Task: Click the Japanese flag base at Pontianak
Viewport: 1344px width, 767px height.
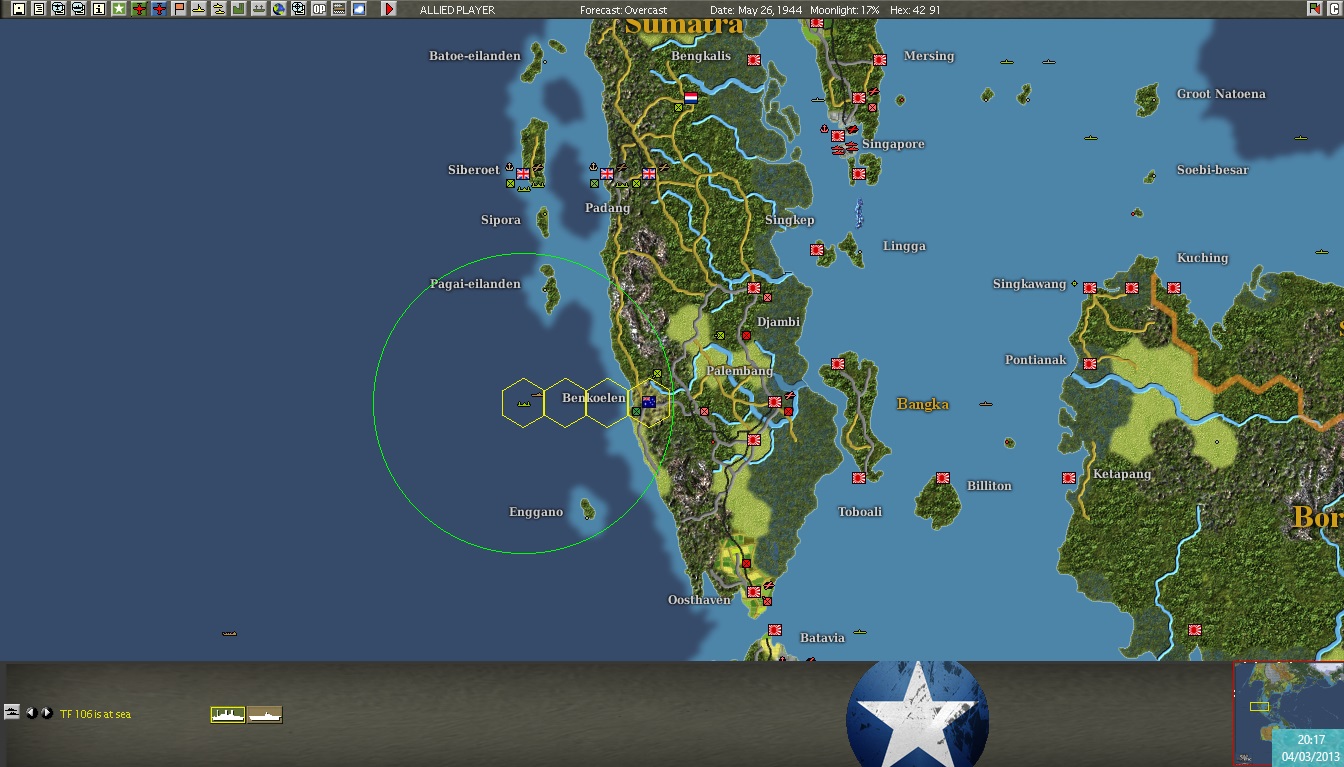Action: click(1089, 364)
